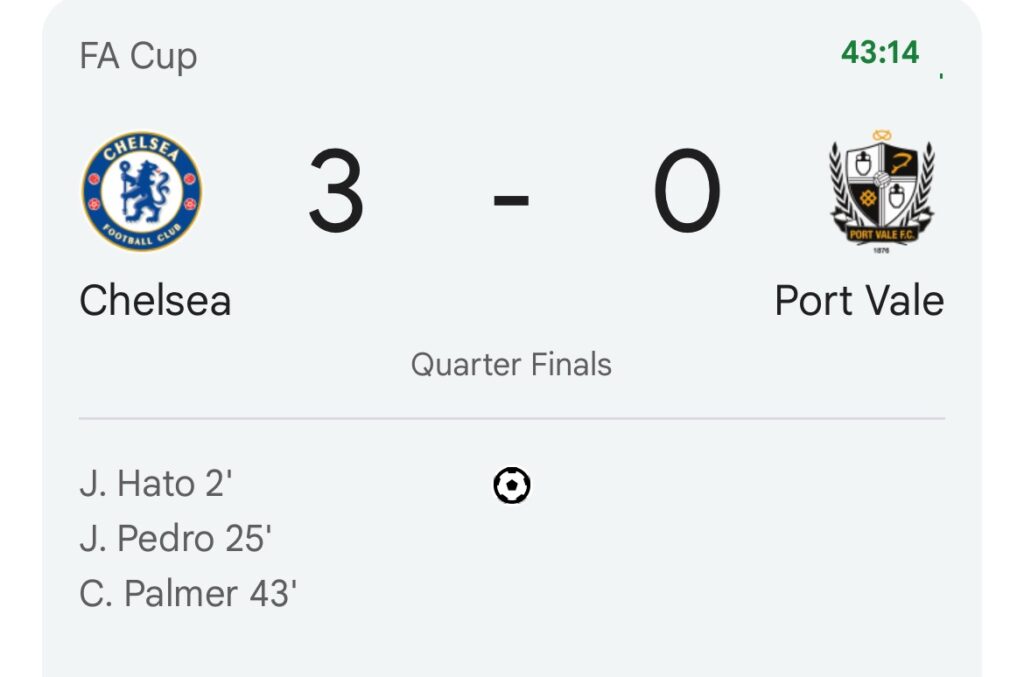Select the Quarter Finals round label
Screen dimensions: 1024x677
coord(511,364)
